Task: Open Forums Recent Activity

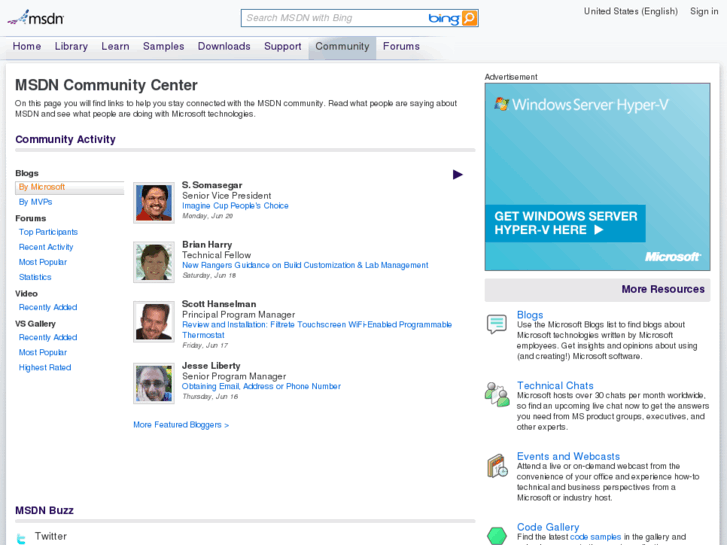Action: coord(46,247)
